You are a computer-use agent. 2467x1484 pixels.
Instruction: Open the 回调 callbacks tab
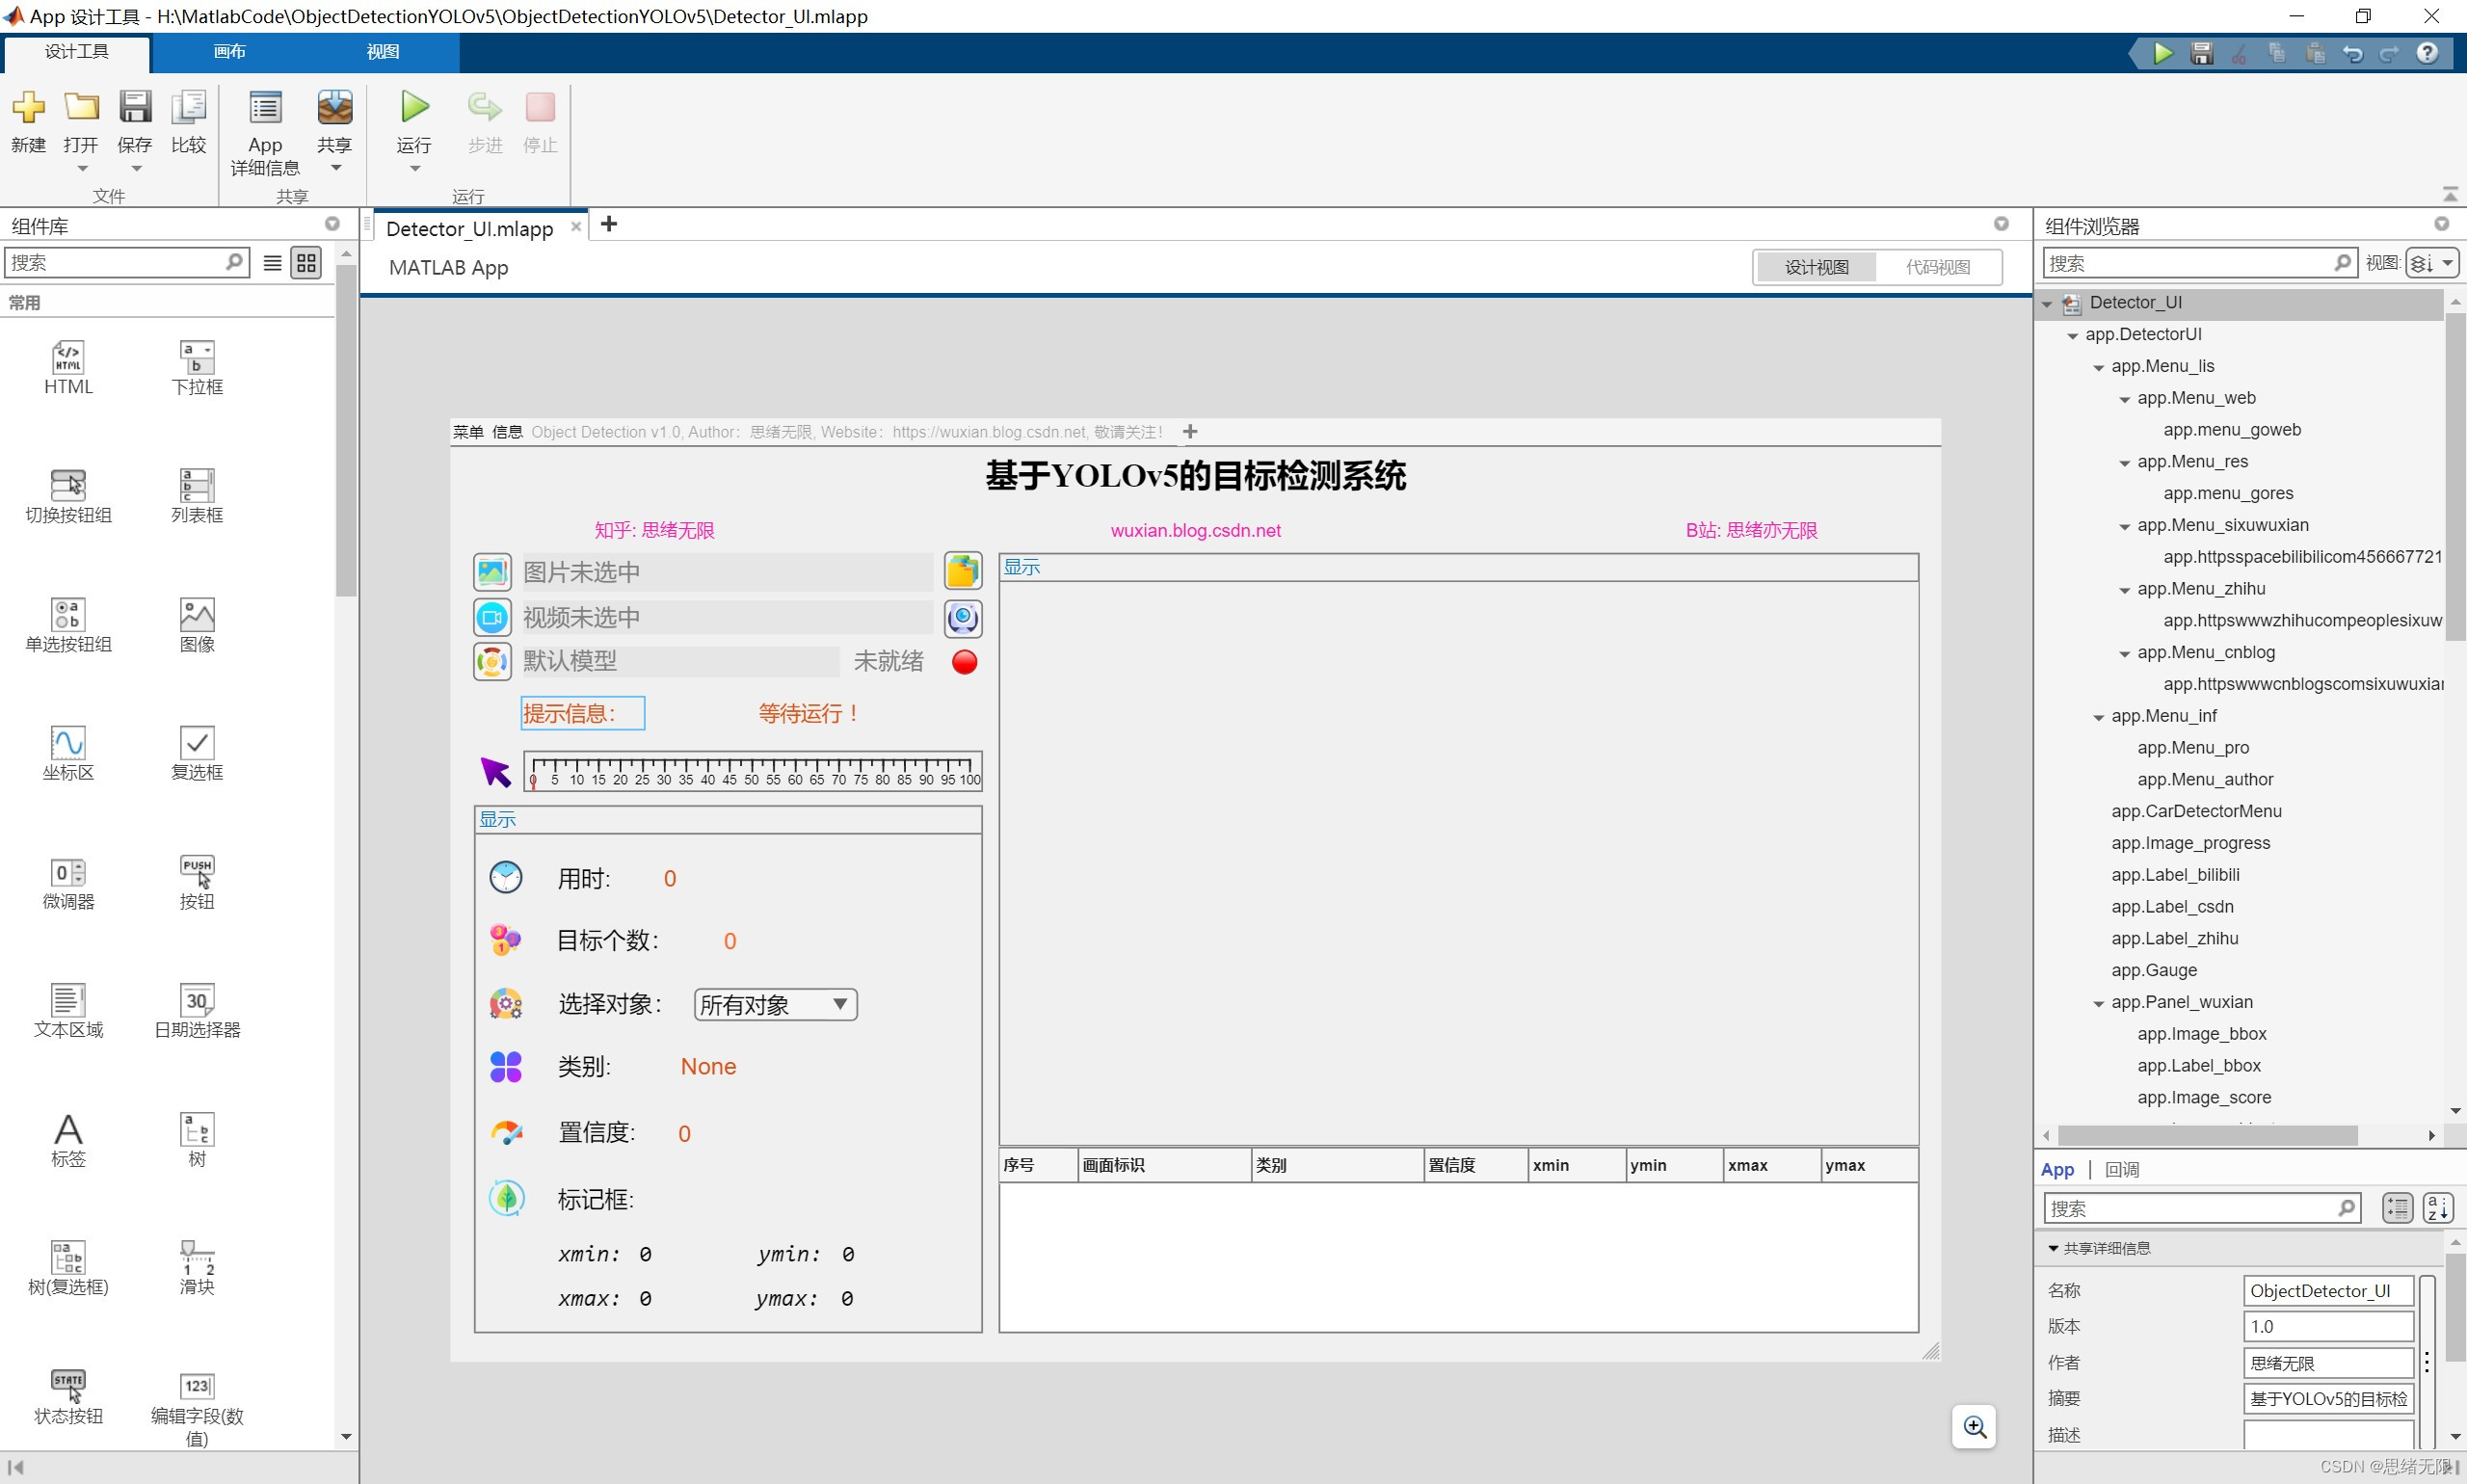2122,1169
